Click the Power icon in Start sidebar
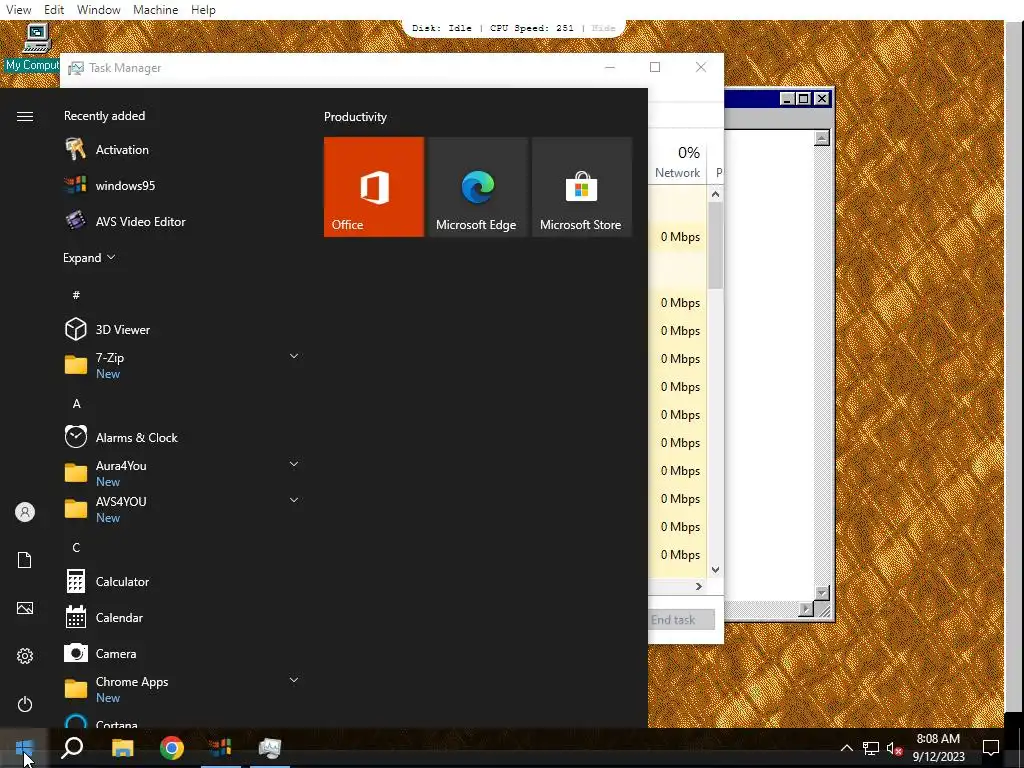Viewport: 1024px width, 768px height. point(25,704)
